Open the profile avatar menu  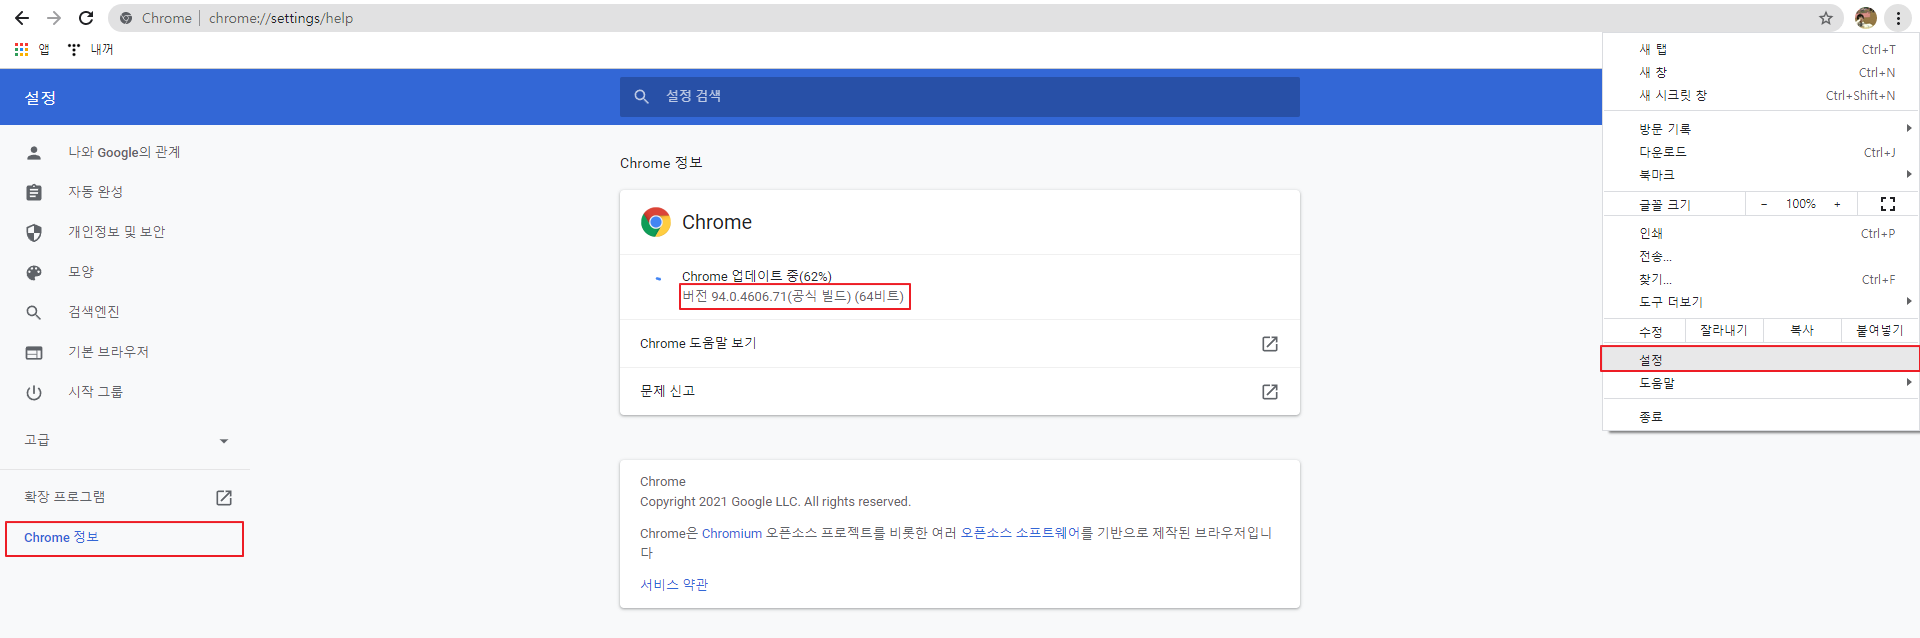pos(1865,18)
